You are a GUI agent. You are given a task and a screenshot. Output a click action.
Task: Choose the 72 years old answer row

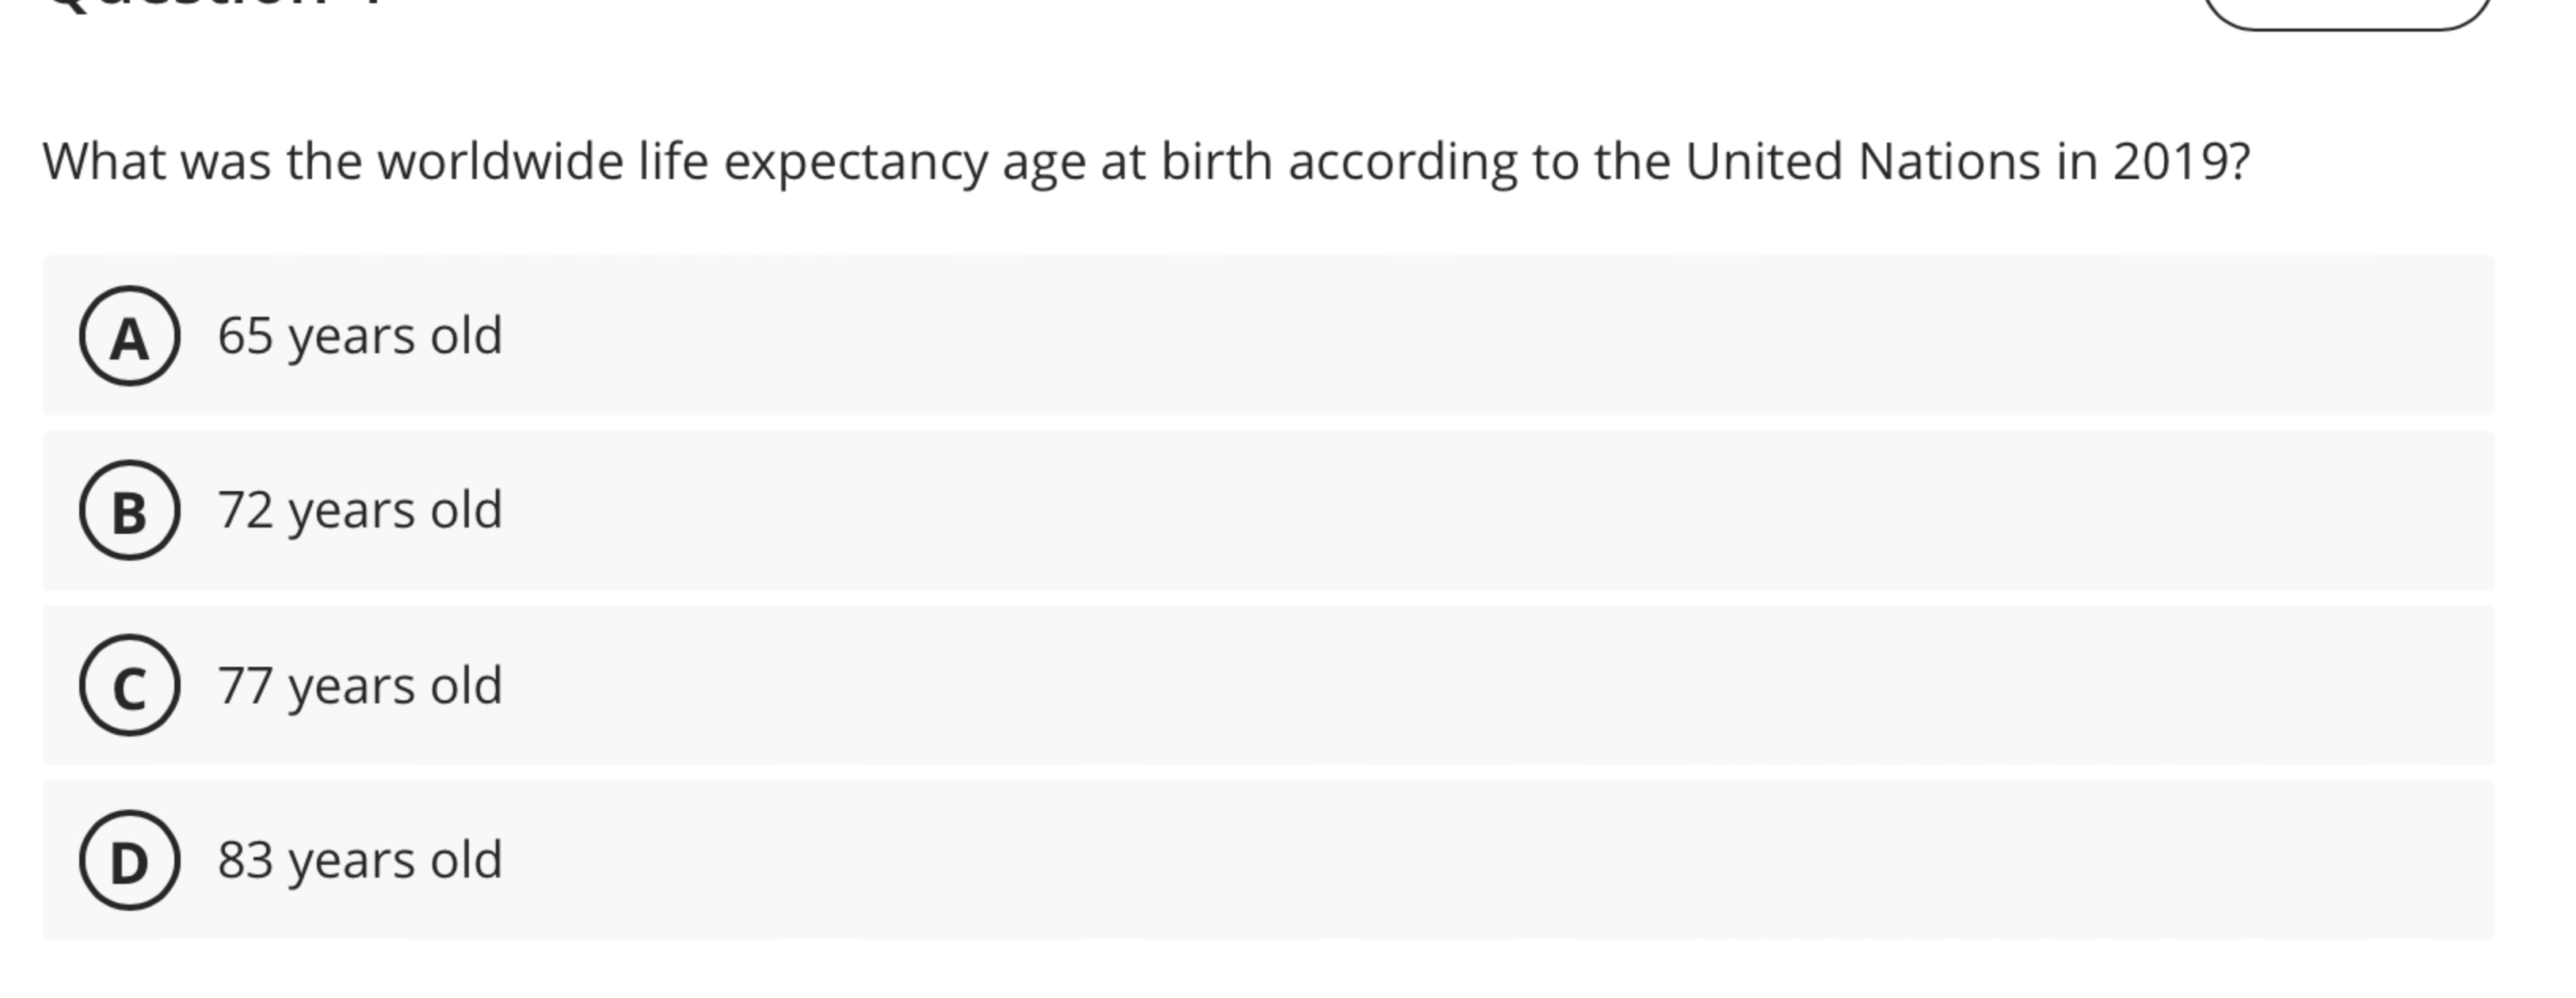(x=1288, y=510)
